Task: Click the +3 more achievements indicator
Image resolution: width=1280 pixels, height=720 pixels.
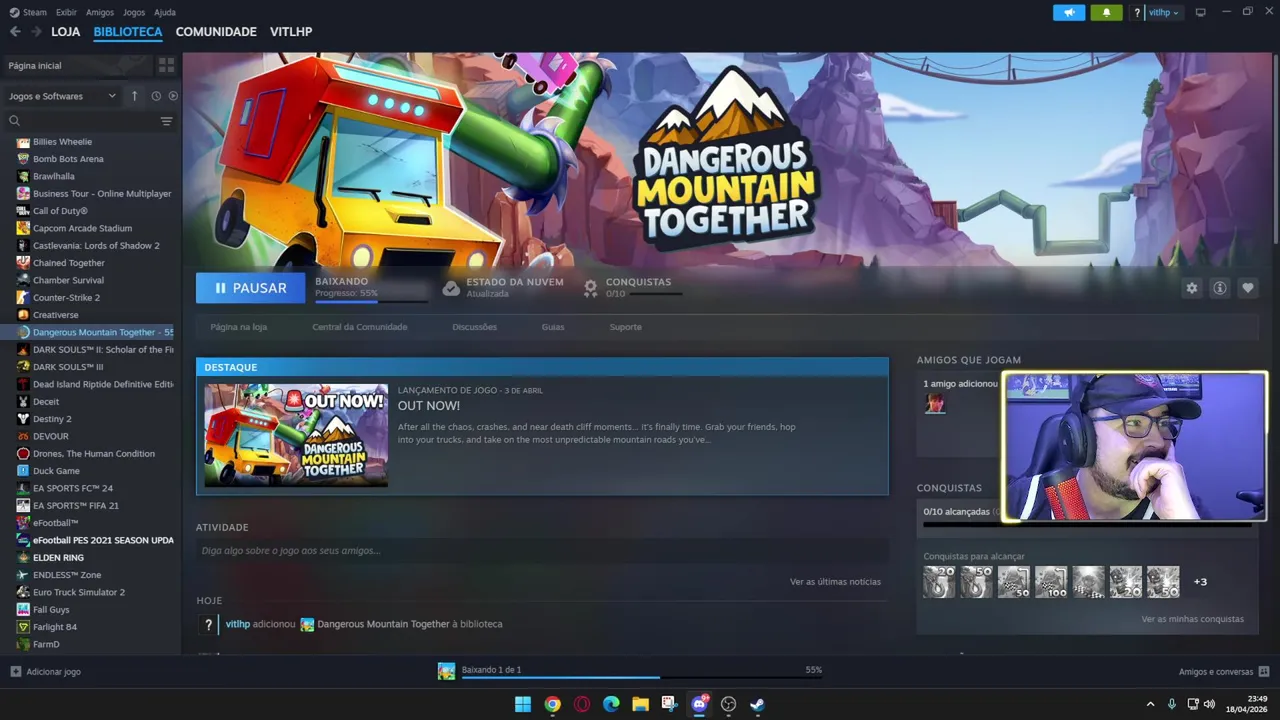Action: coord(1200,582)
